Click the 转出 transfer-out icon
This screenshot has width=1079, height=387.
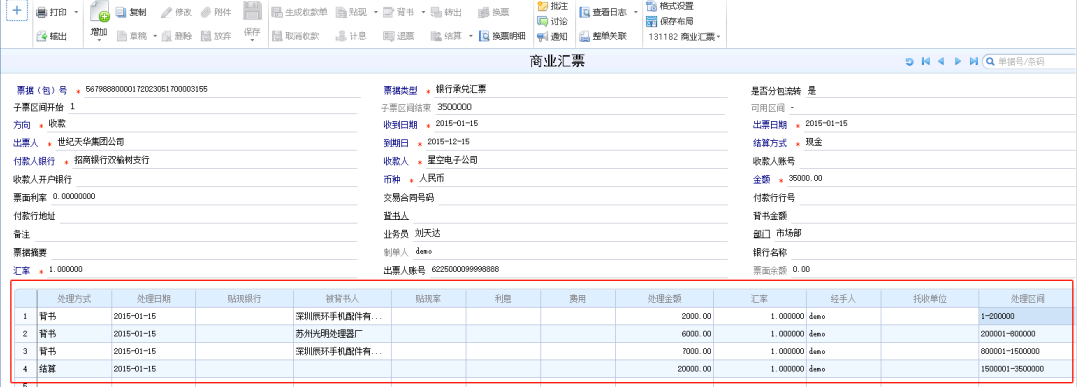[x=436, y=12]
